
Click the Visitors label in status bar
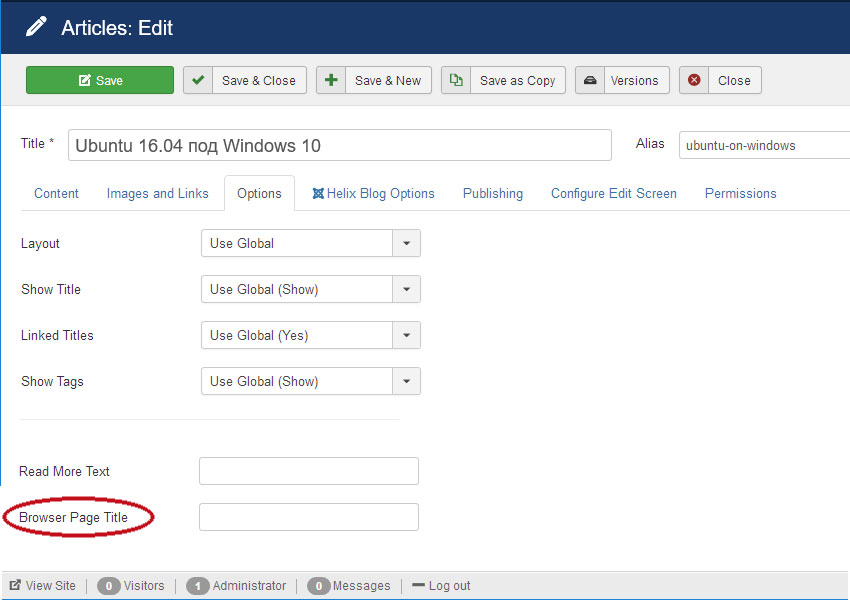(x=144, y=586)
